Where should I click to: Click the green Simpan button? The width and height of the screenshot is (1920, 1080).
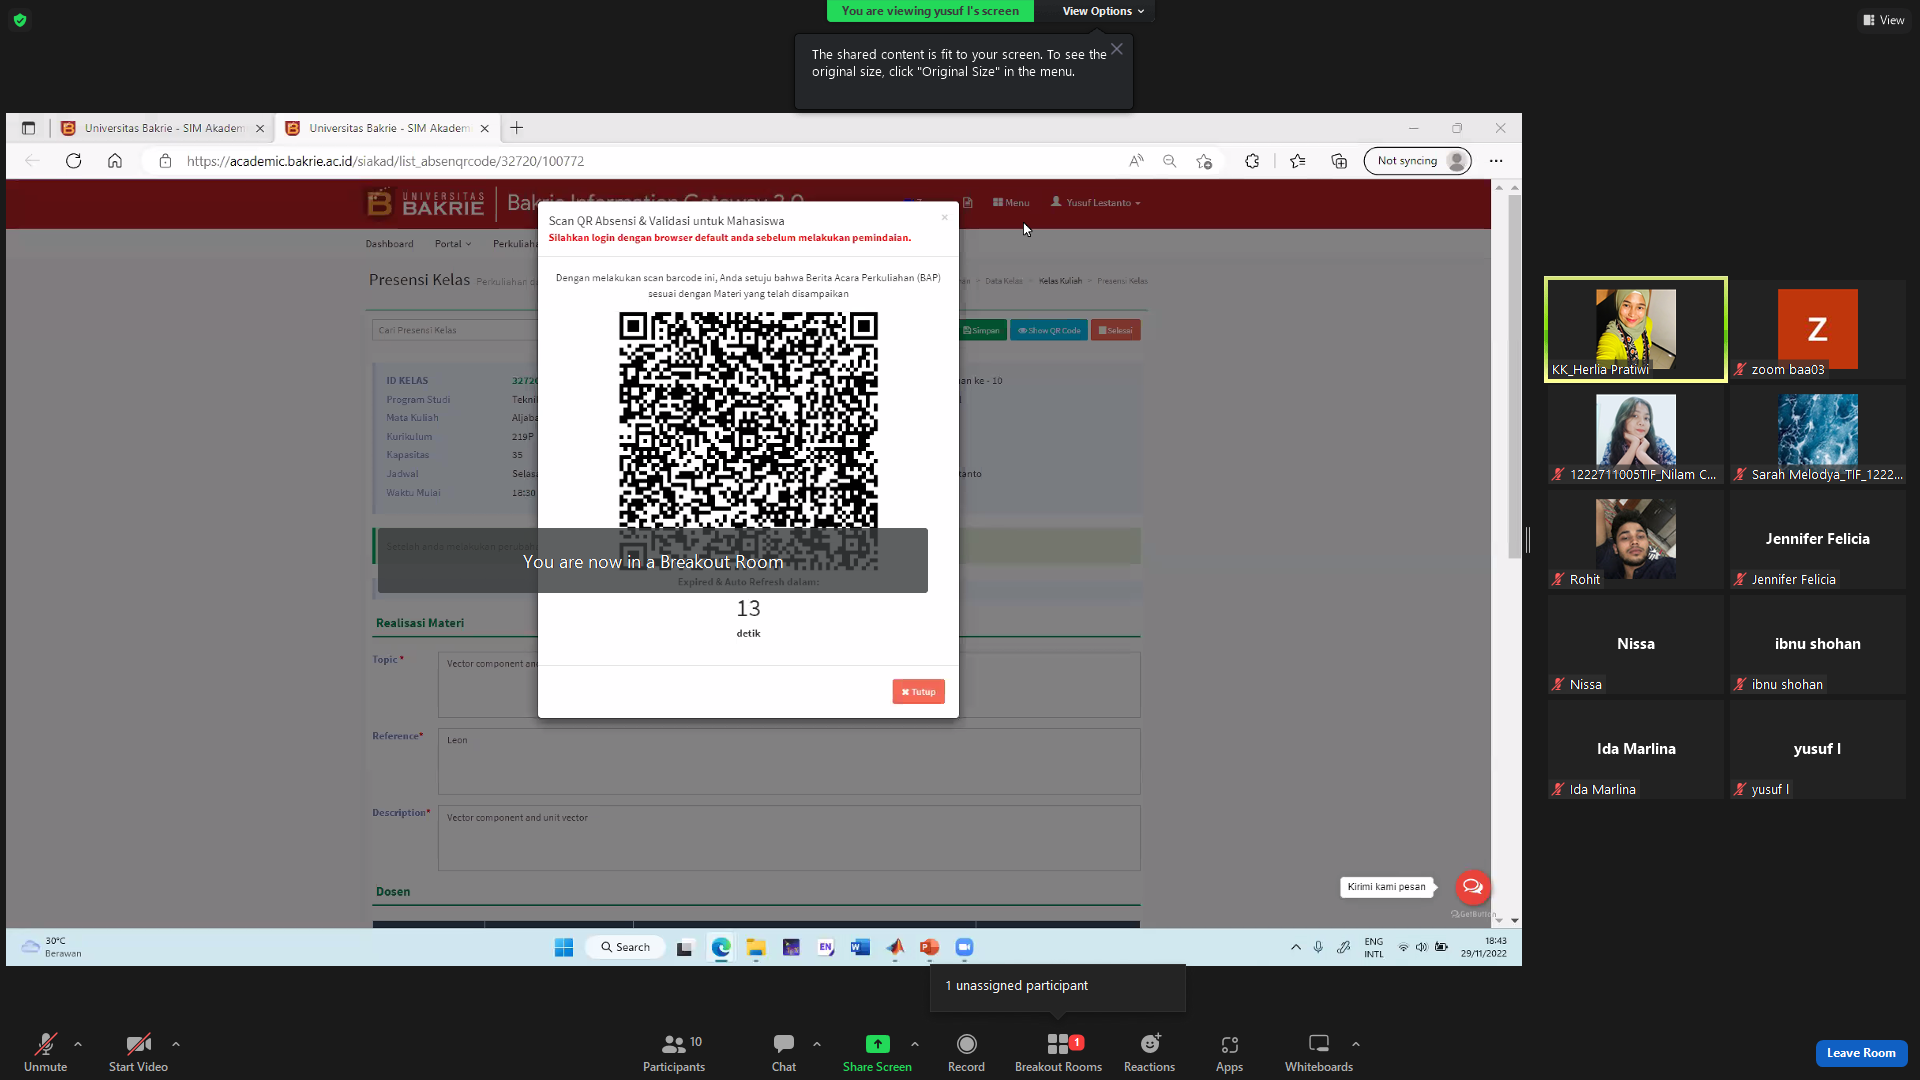[982, 330]
